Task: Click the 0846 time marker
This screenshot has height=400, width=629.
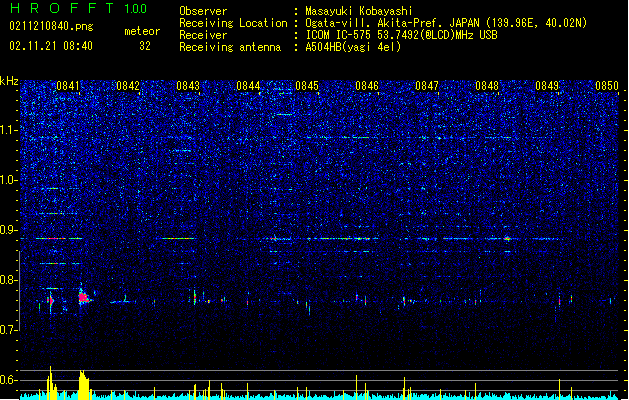Action: coord(367,86)
